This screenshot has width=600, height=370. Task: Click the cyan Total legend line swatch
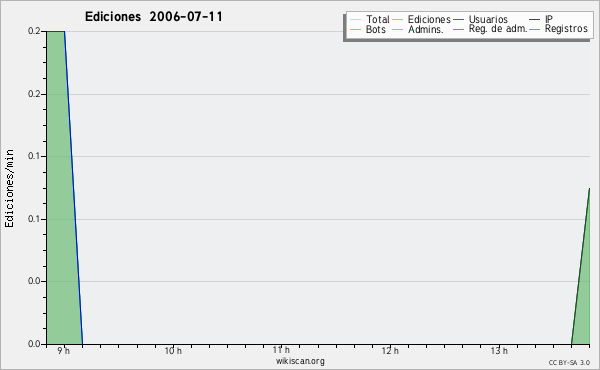click(355, 20)
